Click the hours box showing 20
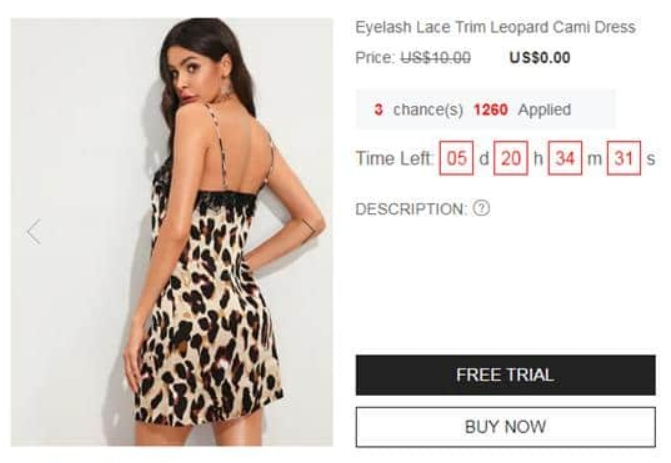This screenshot has height=463, width=671. [x=511, y=158]
